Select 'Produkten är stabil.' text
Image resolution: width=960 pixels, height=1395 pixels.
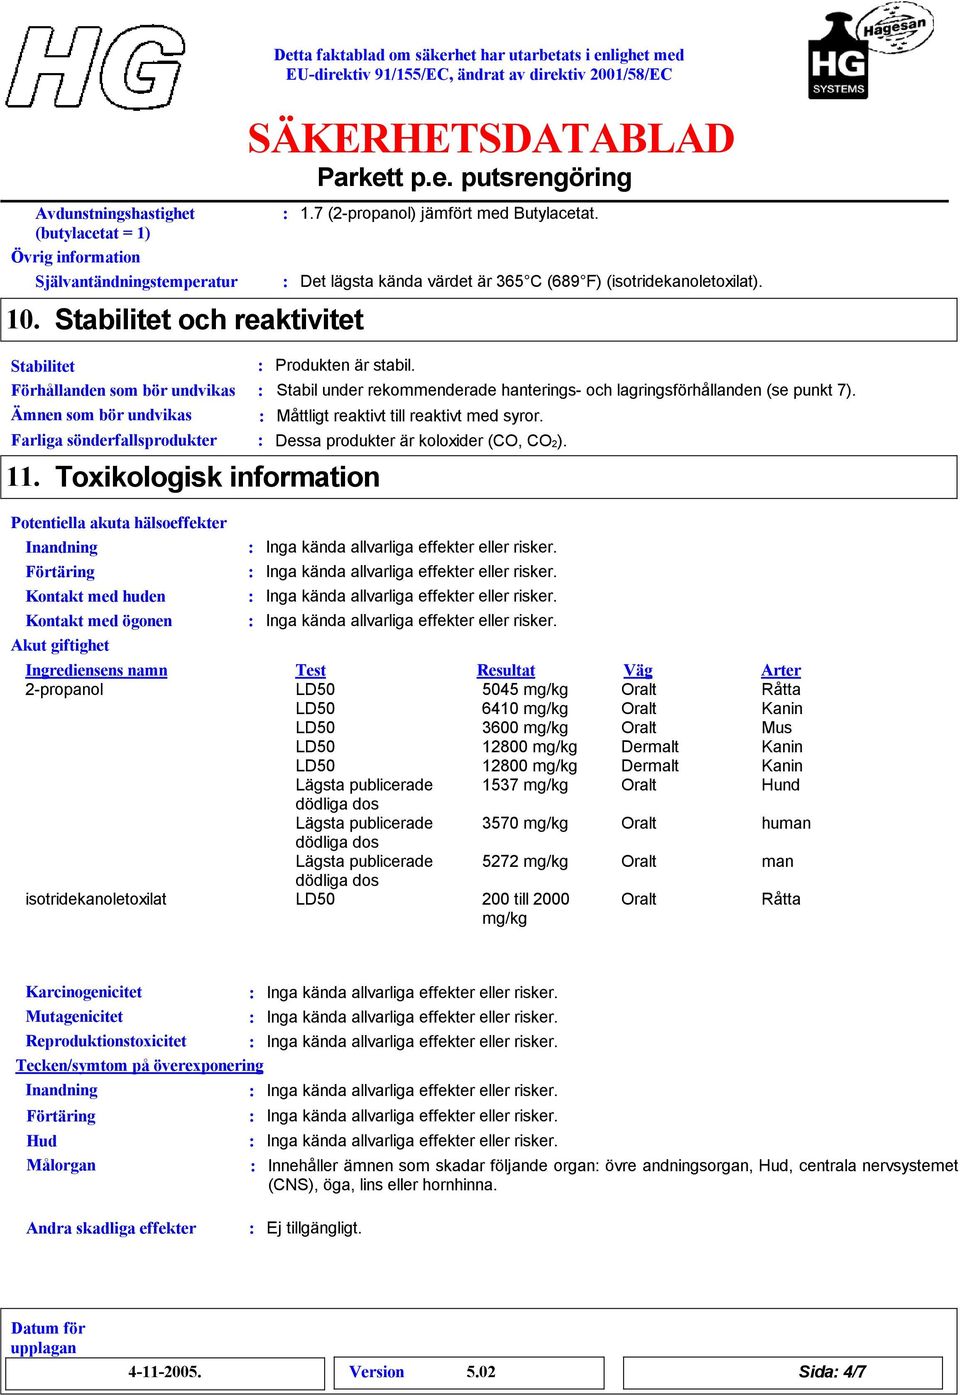[x=345, y=365]
